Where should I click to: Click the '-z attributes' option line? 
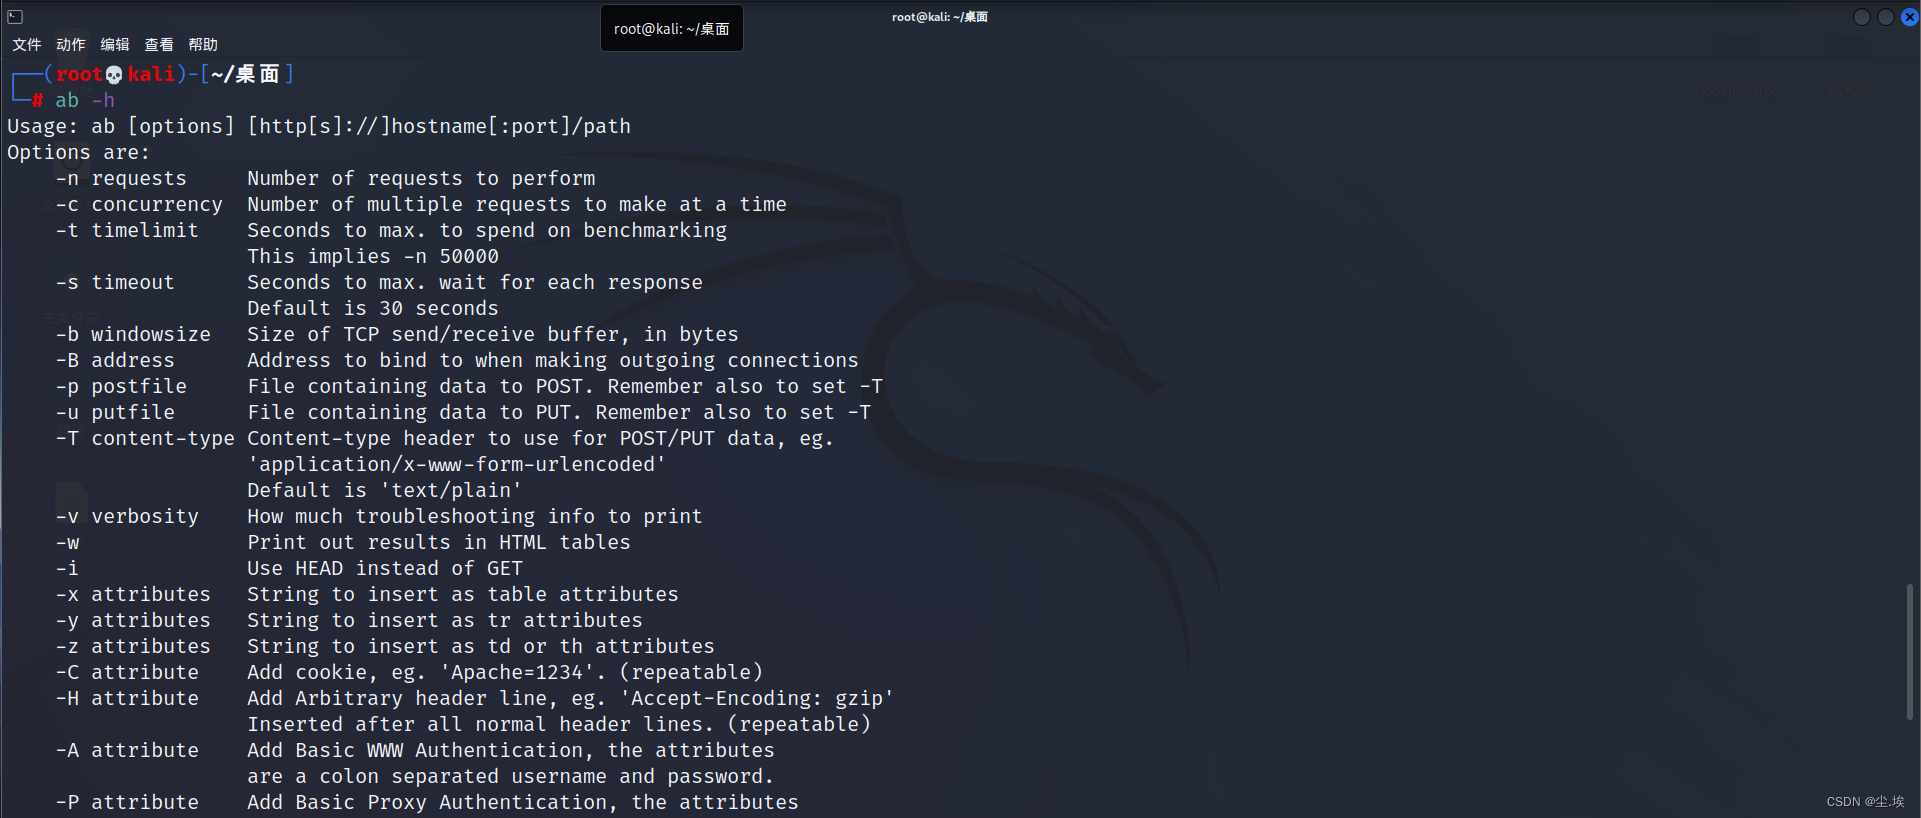point(385,646)
